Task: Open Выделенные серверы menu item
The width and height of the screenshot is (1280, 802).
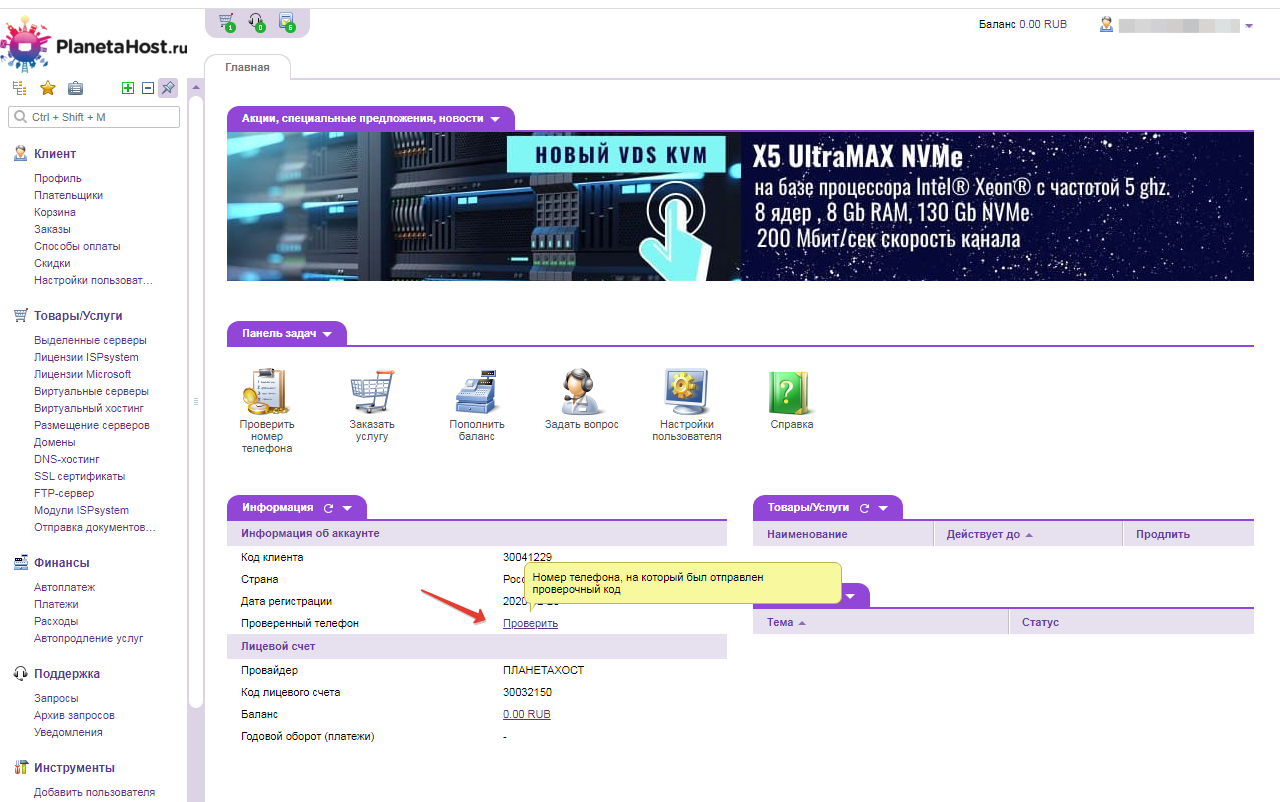Action: [x=90, y=340]
